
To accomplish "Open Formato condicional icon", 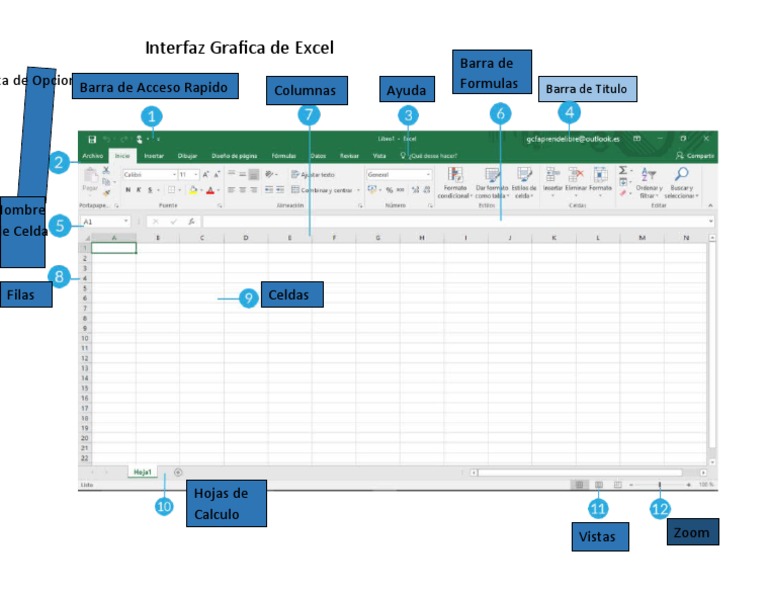I will [455, 175].
